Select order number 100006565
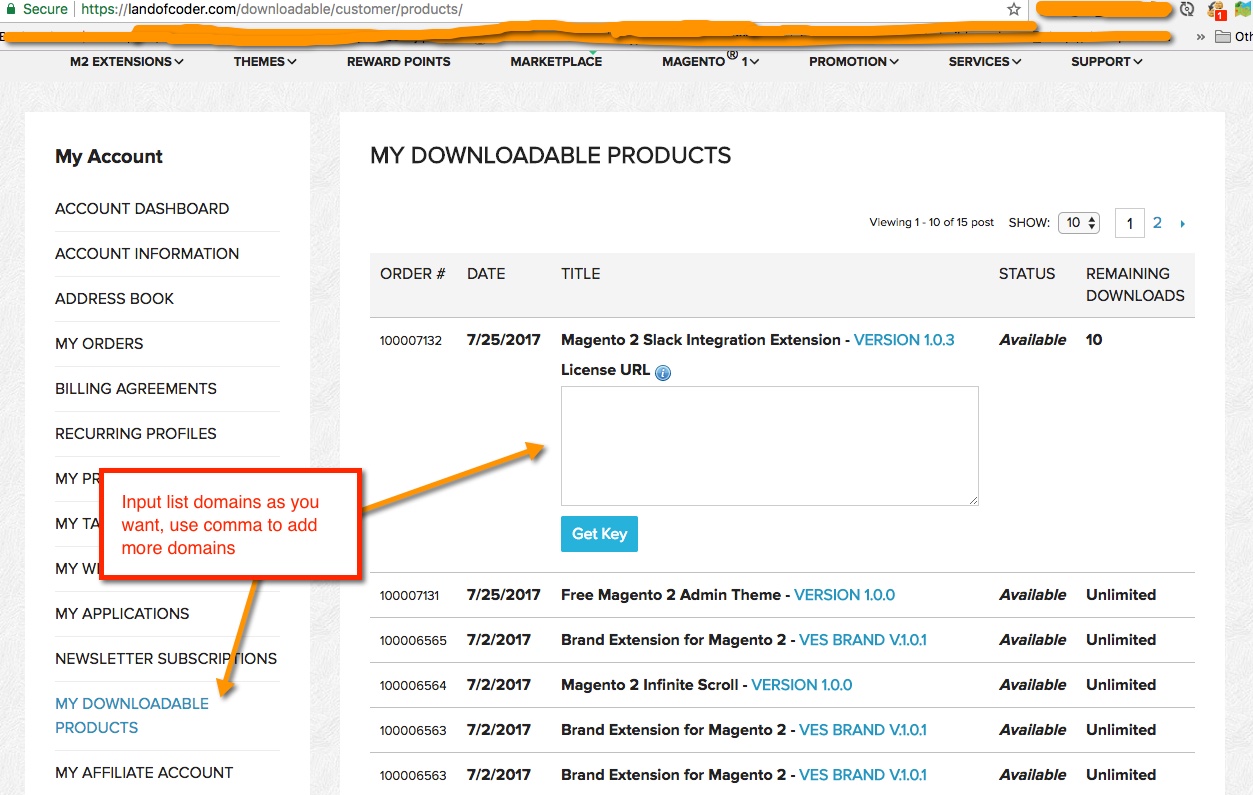Screen dimensions: 1253x795 (413, 641)
